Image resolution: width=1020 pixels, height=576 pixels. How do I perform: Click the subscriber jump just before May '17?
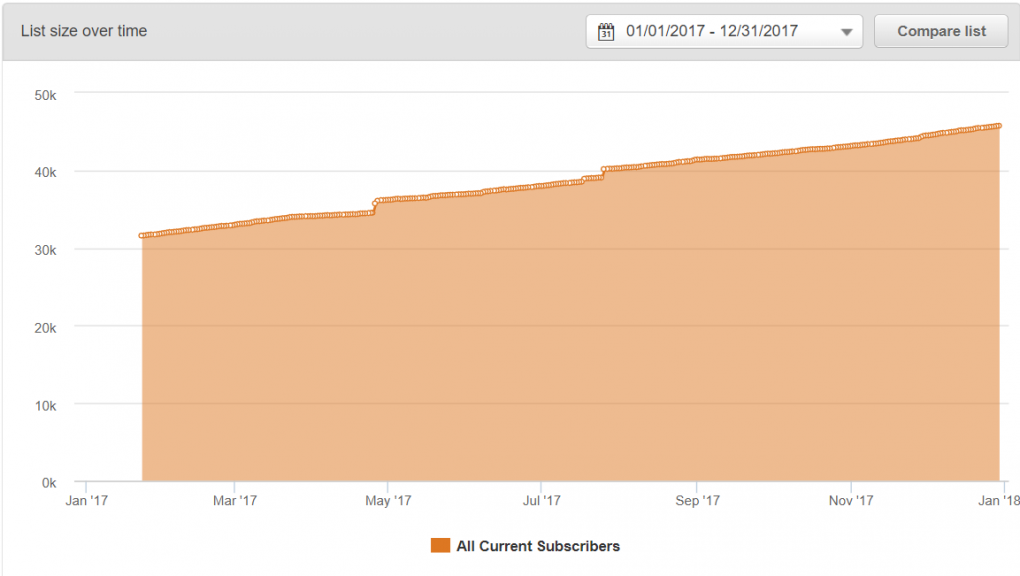(x=375, y=206)
